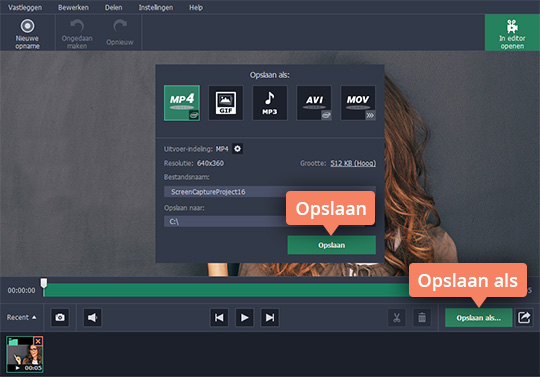Screen dimensions: 540x377
Task: Click the green Opslaan button in dialog
Action: coord(331,245)
